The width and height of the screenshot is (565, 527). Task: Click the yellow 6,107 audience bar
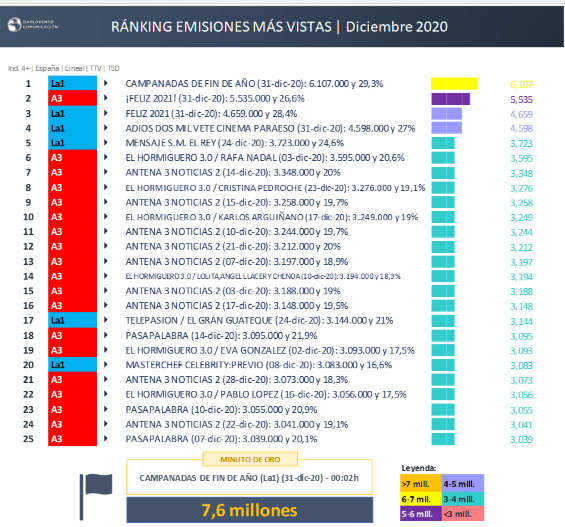(x=454, y=84)
